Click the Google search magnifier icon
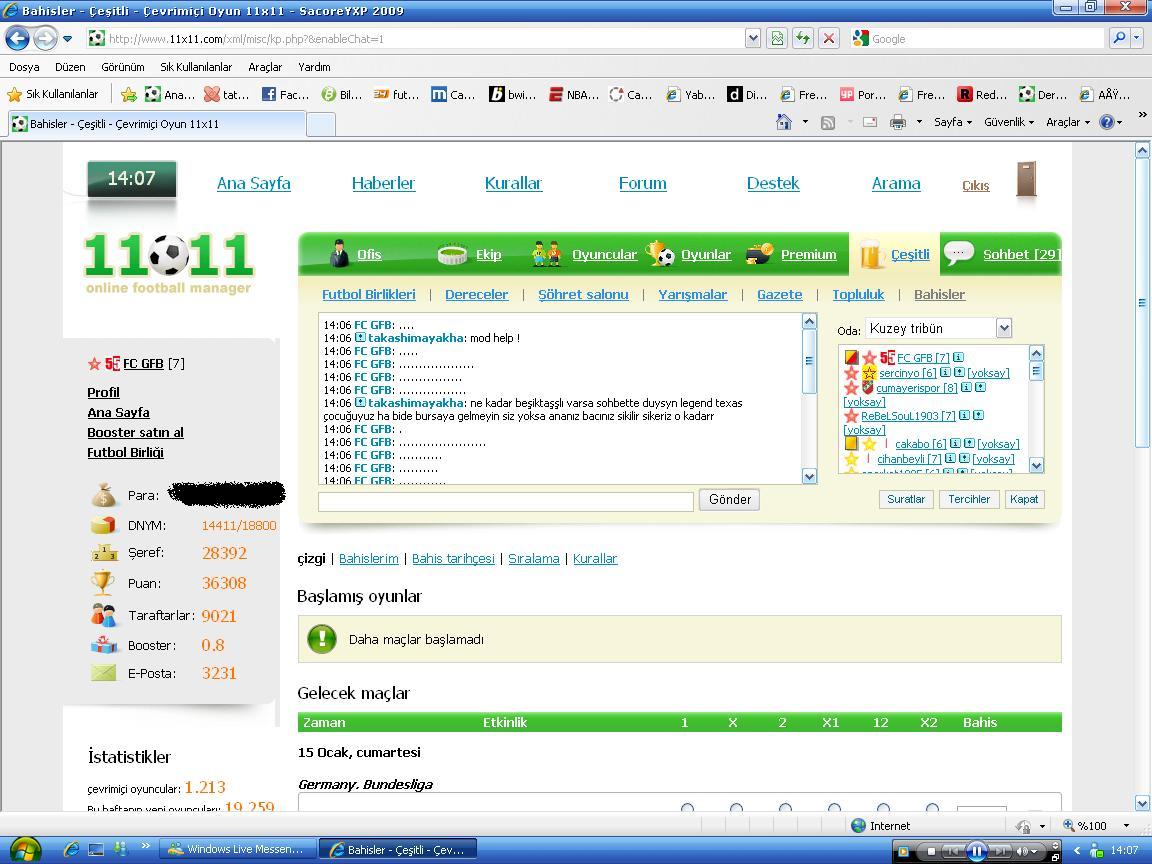 coord(1119,38)
